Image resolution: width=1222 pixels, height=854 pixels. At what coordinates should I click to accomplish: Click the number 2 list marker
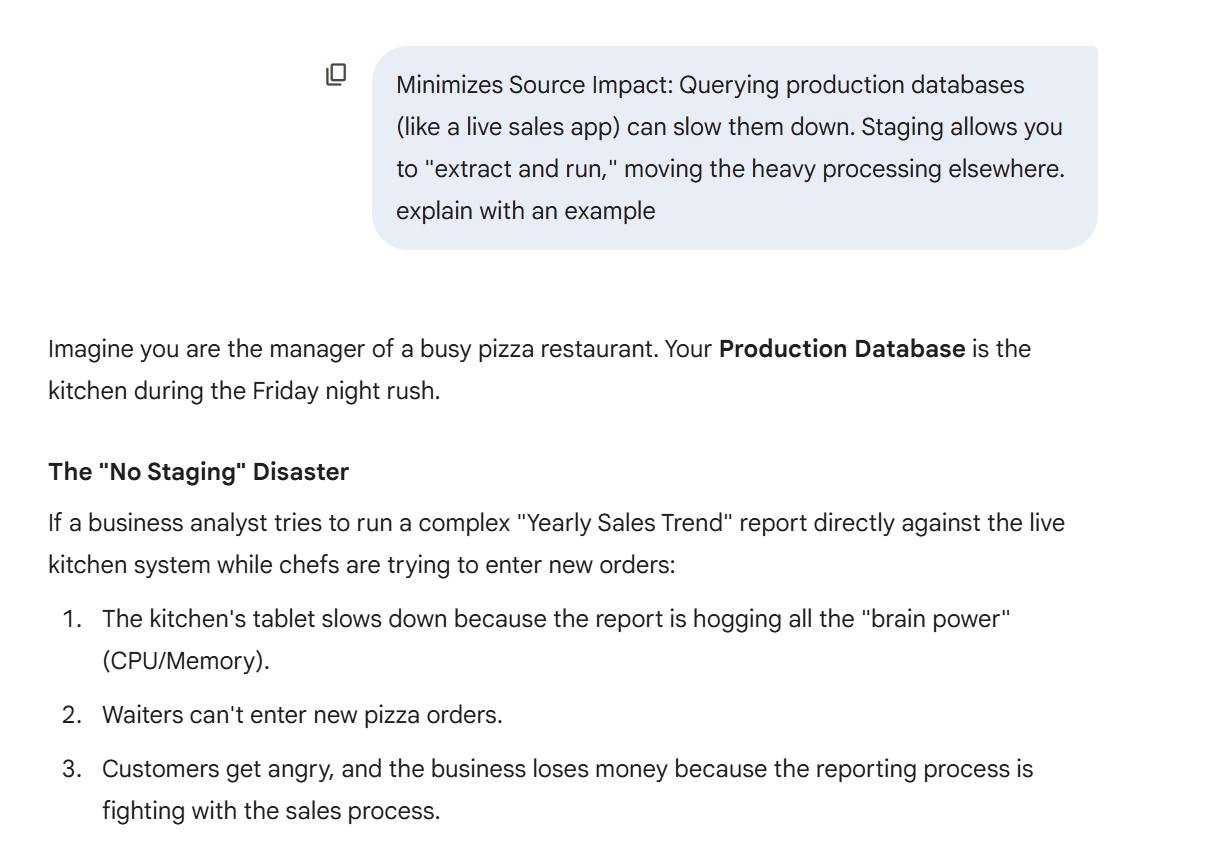pos(71,715)
